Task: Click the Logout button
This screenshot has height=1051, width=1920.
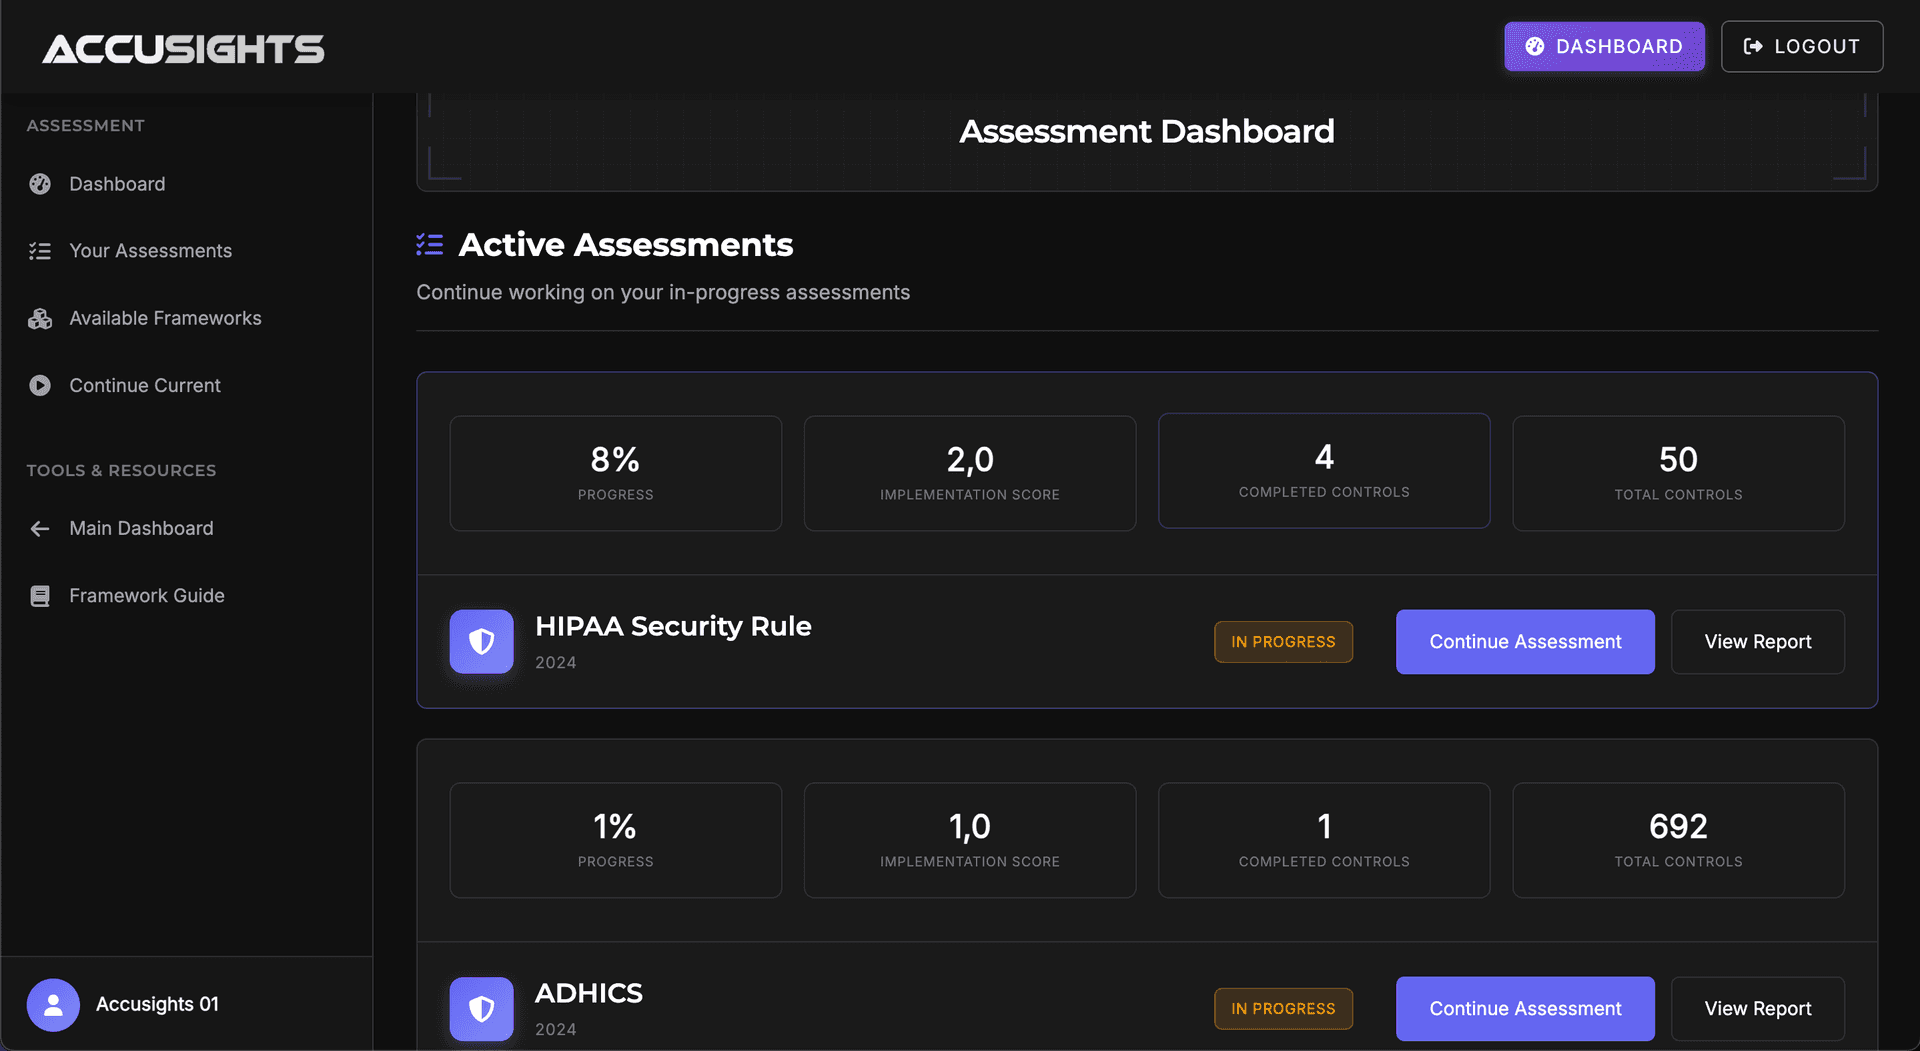Action: tap(1801, 46)
